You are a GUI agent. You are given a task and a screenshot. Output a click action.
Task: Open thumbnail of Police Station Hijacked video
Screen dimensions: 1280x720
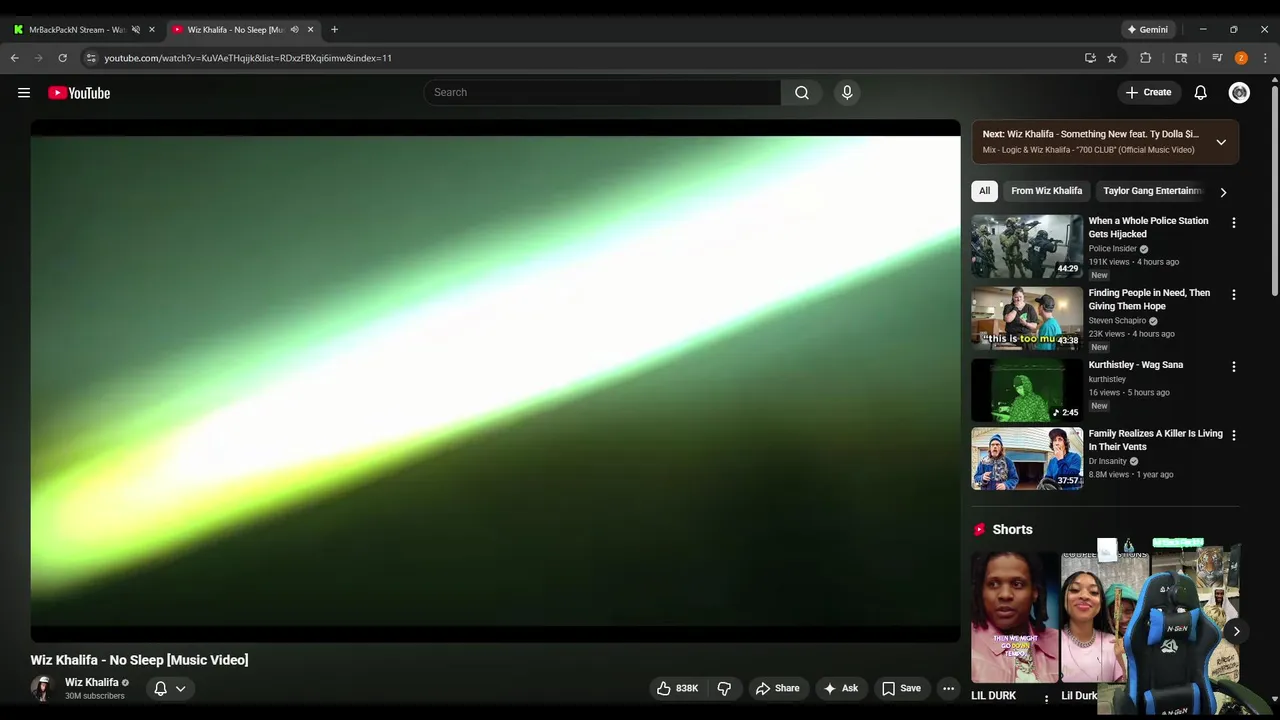point(1027,246)
